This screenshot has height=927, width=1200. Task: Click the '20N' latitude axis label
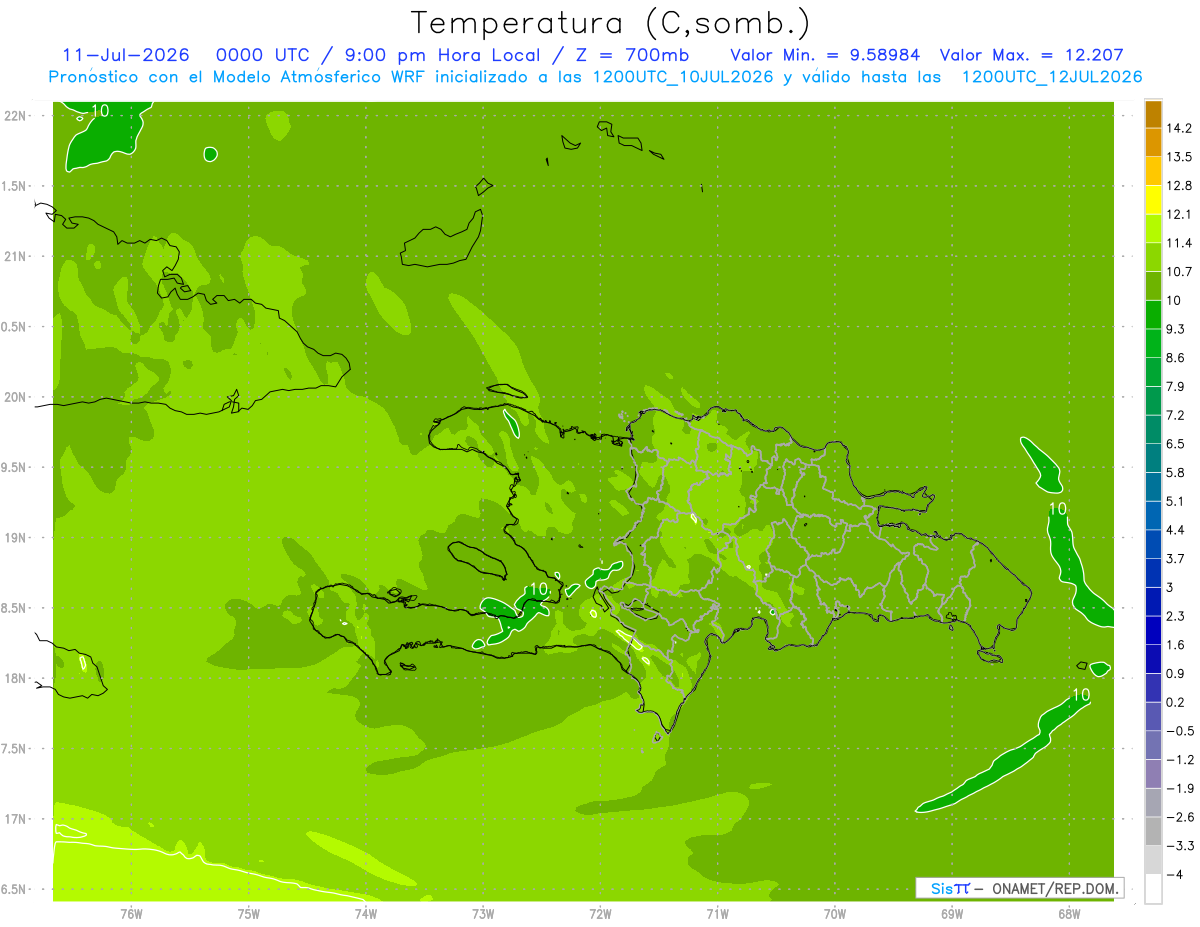pyautogui.click(x=15, y=397)
